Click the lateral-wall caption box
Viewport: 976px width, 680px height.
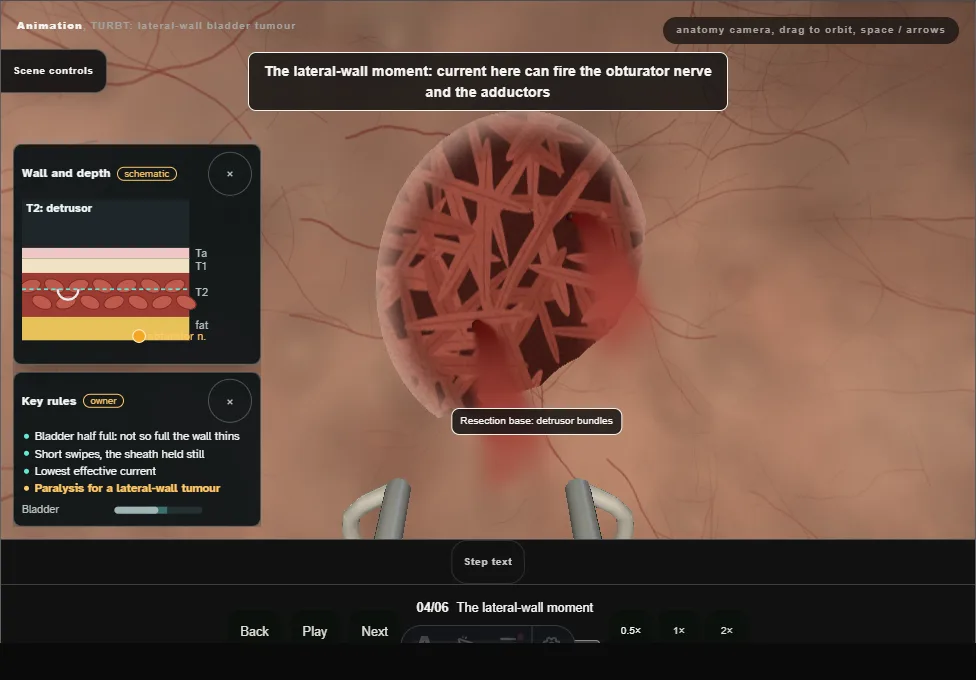[x=488, y=82]
